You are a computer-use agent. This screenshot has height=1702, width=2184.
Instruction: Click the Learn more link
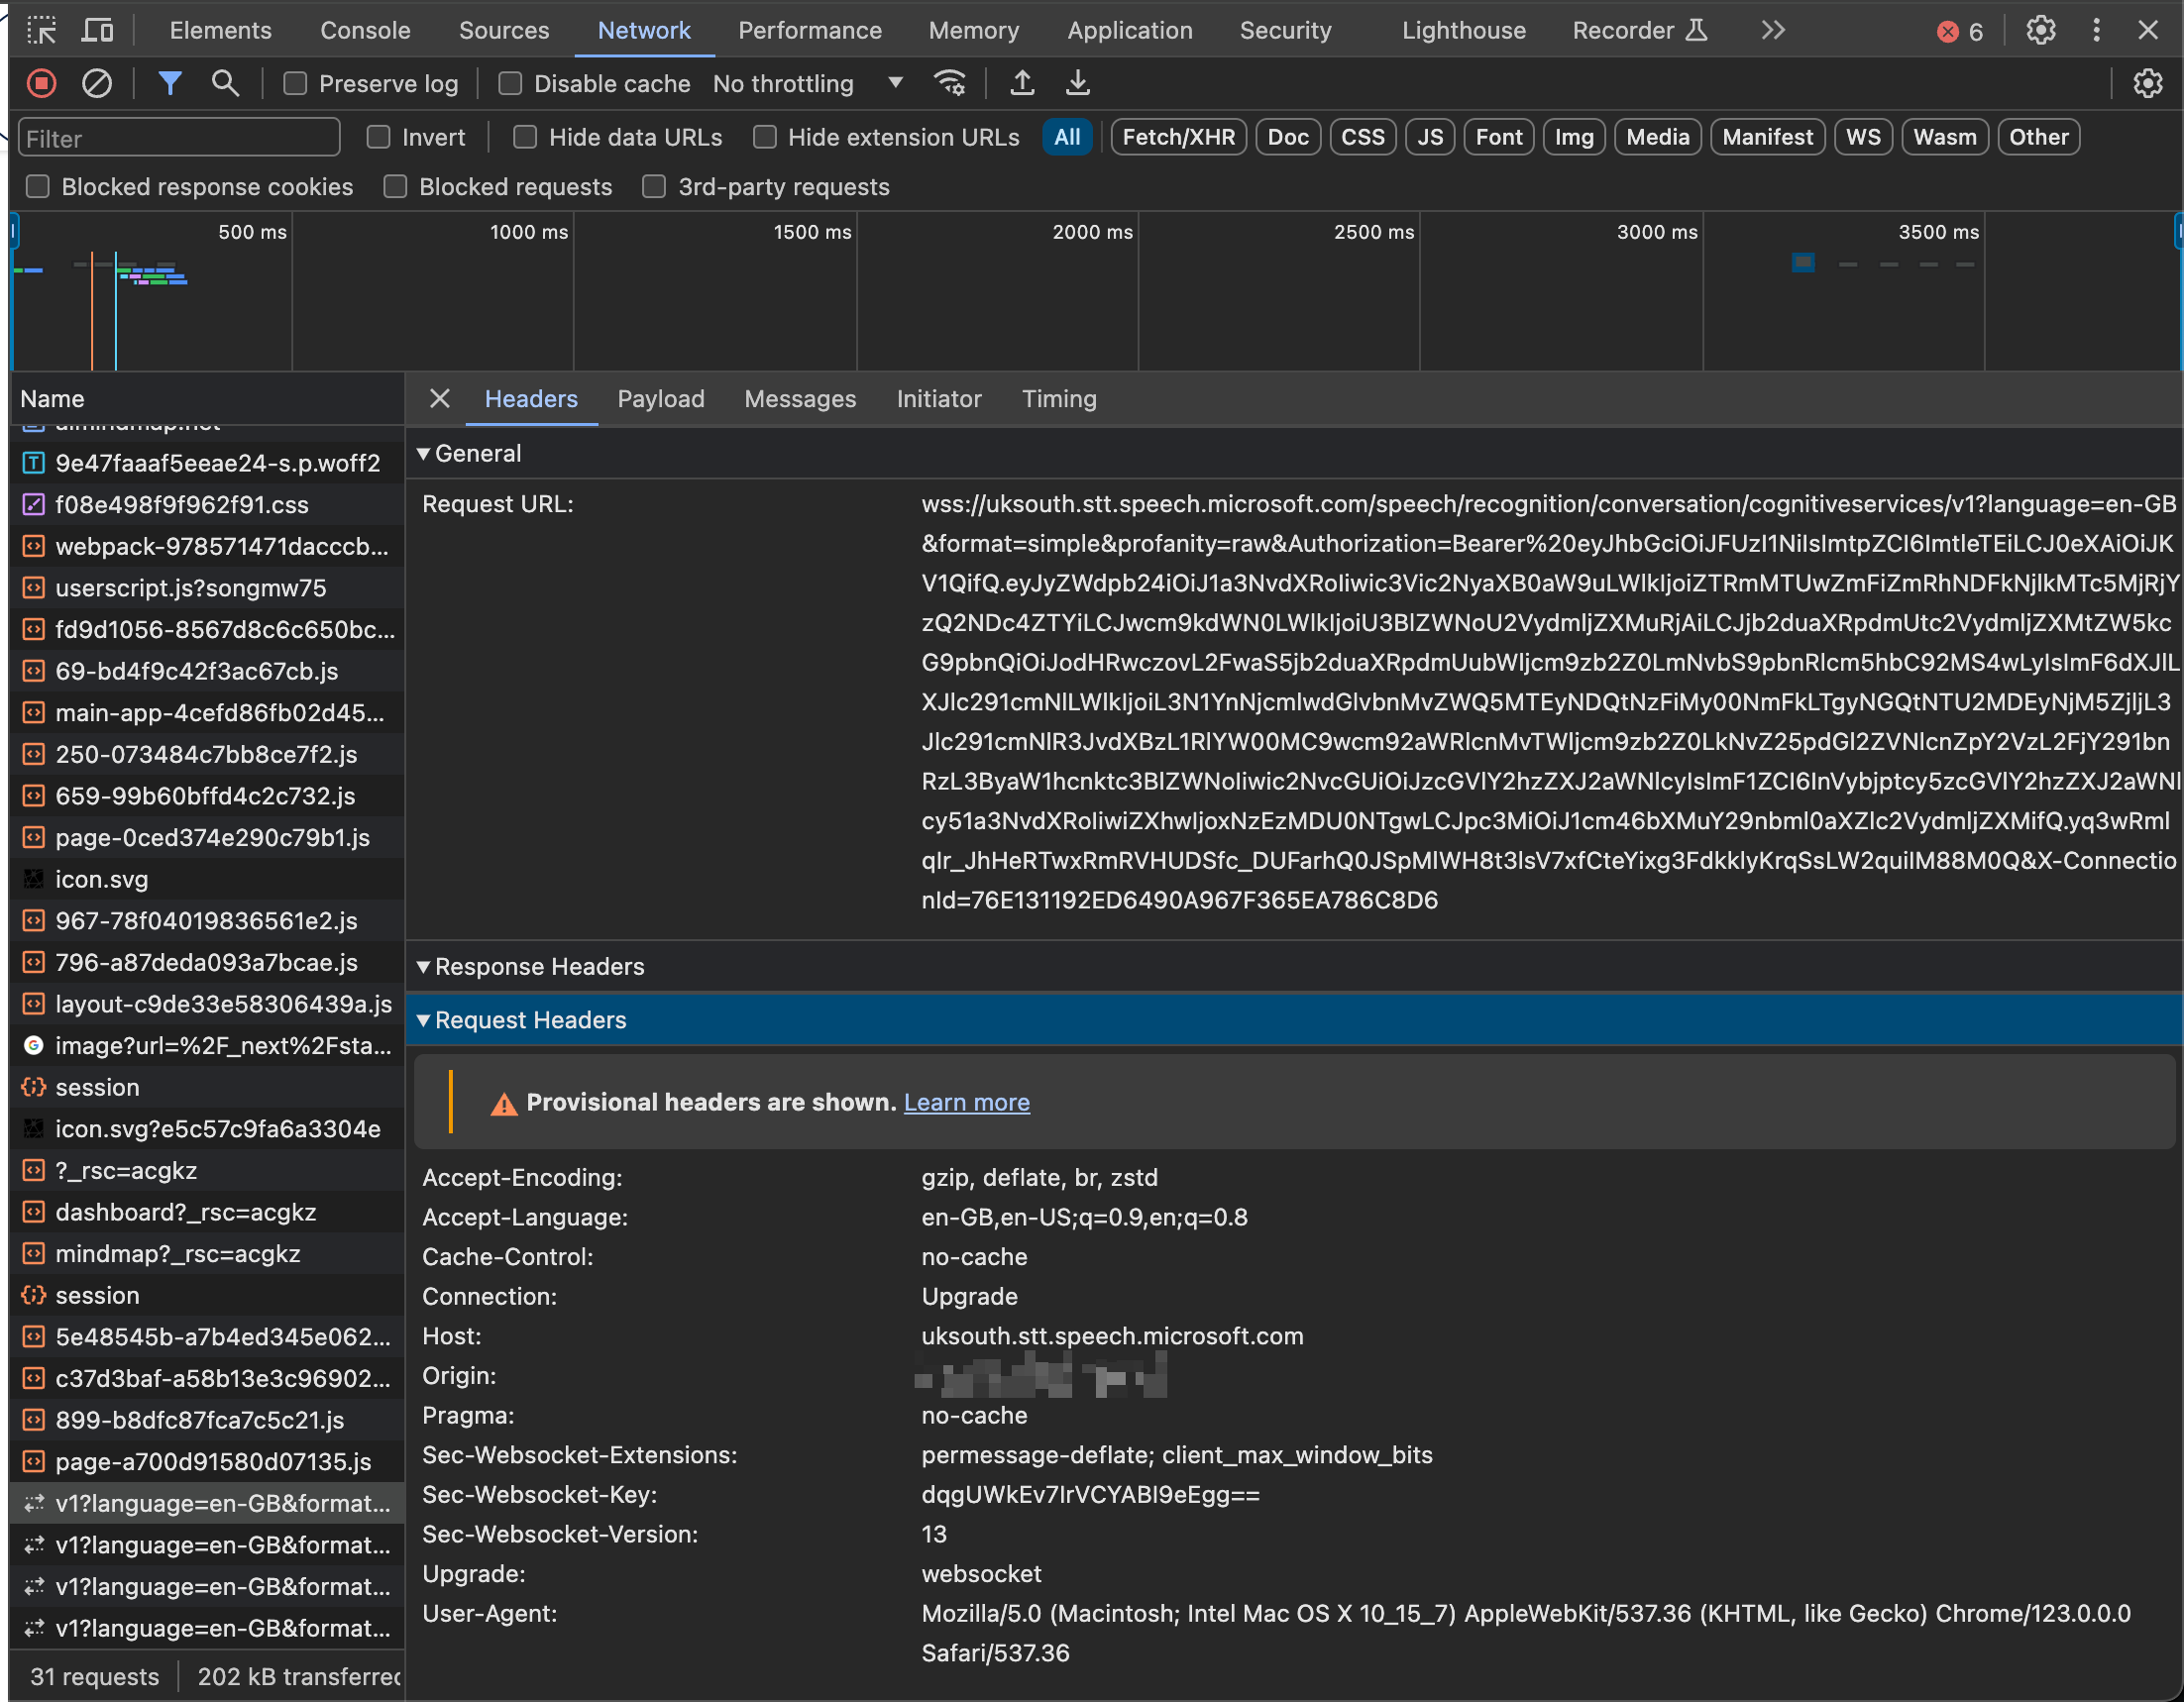(x=966, y=1102)
